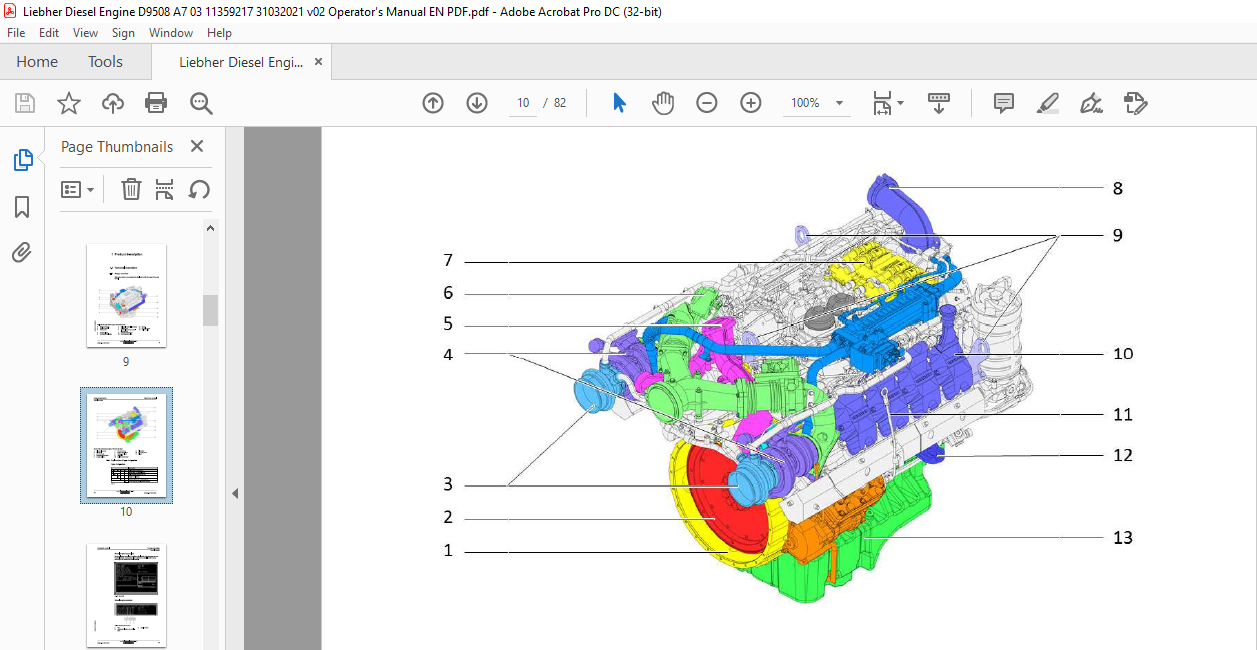Screen dimensions: 1257x650
Task: Select the Liebher Diesel Engi... document tab
Action: click(241, 62)
